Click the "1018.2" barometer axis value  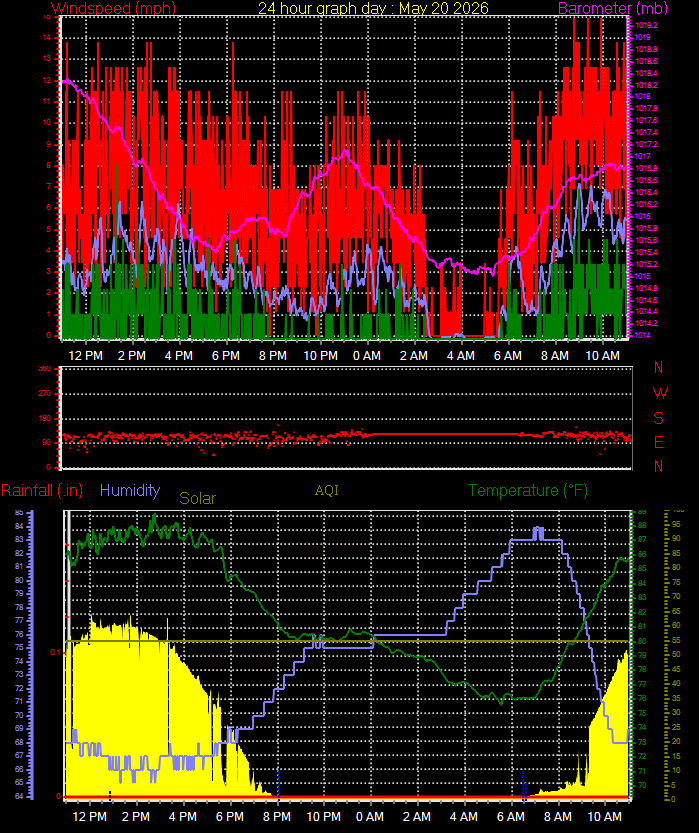[646, 85]
